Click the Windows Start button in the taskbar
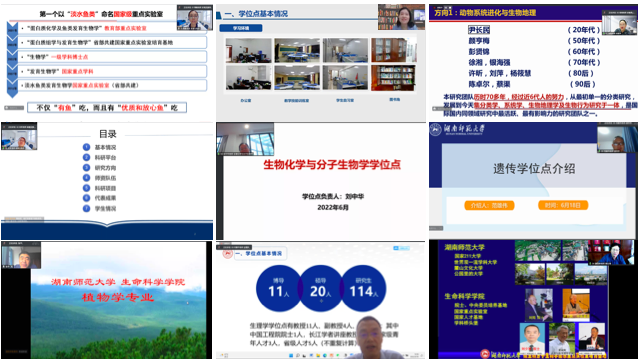This screenshot has height=363, width=640. [291, 356]
